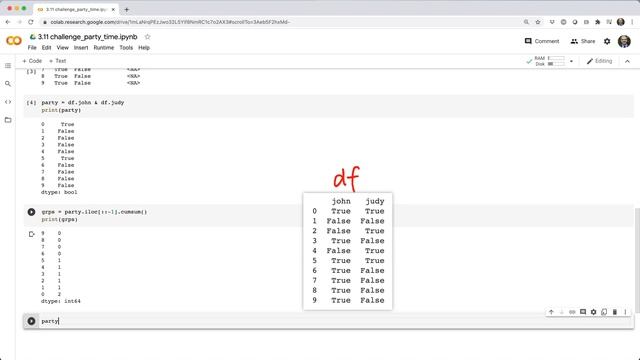640x360 pixels.
Task: Open the find and replace sidebar
Action: pos(8,84)
